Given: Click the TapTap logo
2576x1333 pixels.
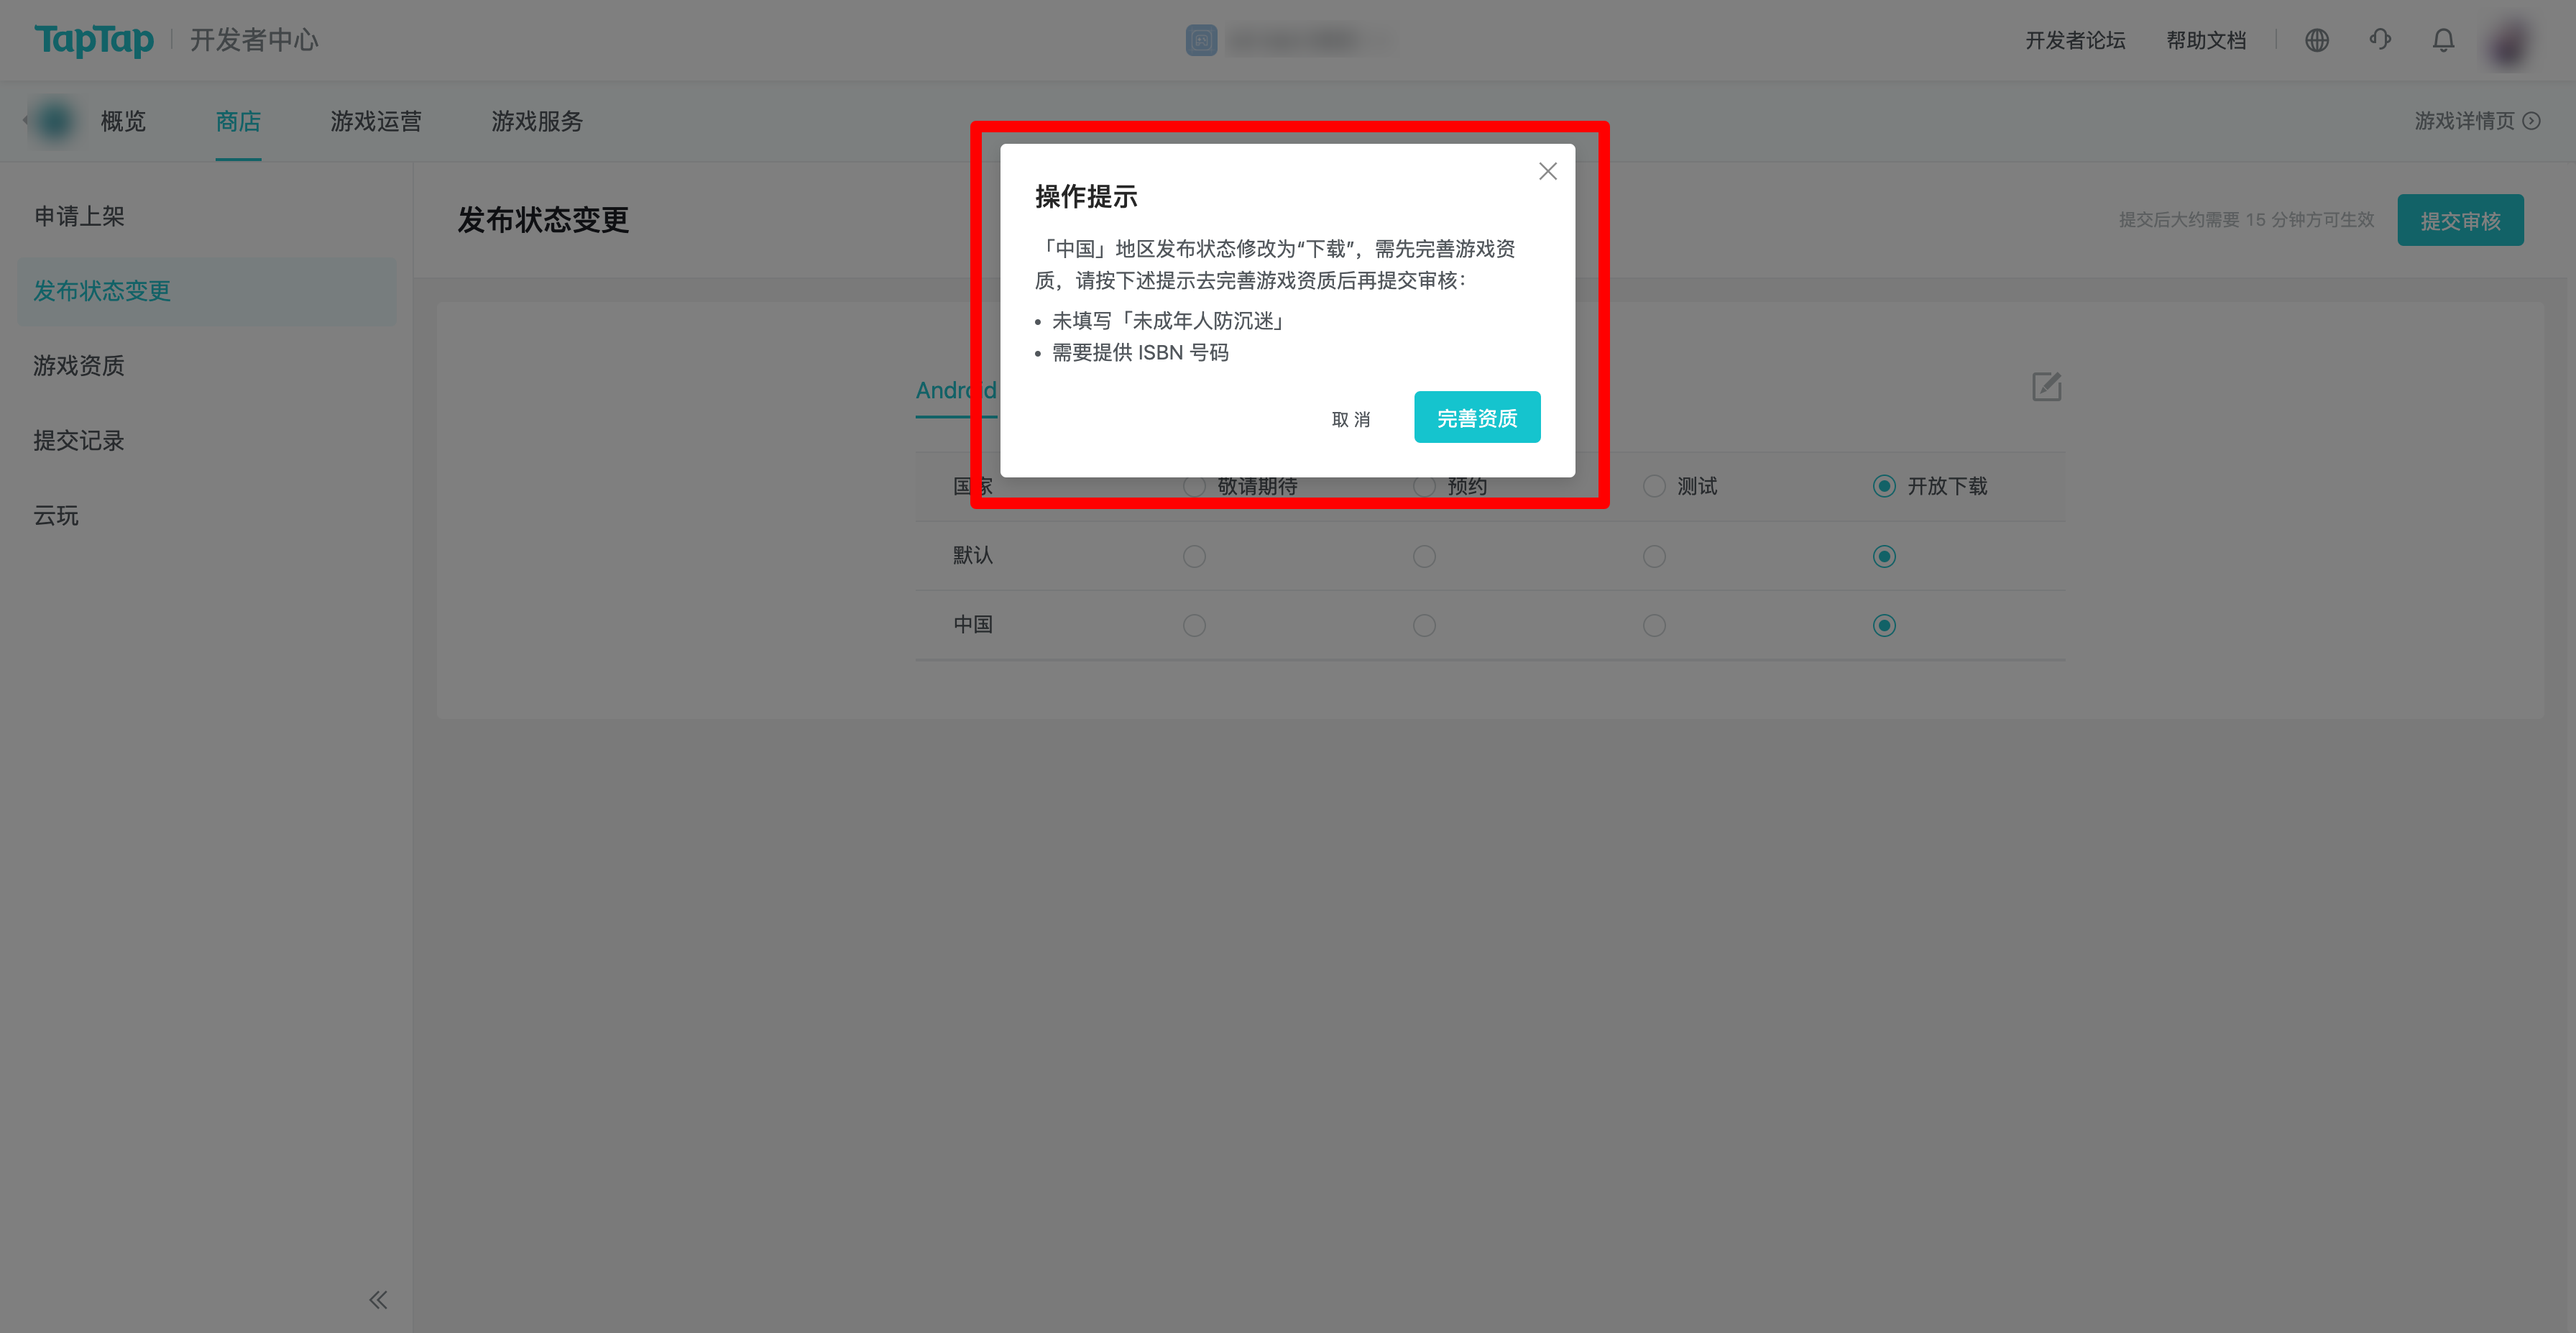Looking at the screenshot, I should [x=94, y=40].
